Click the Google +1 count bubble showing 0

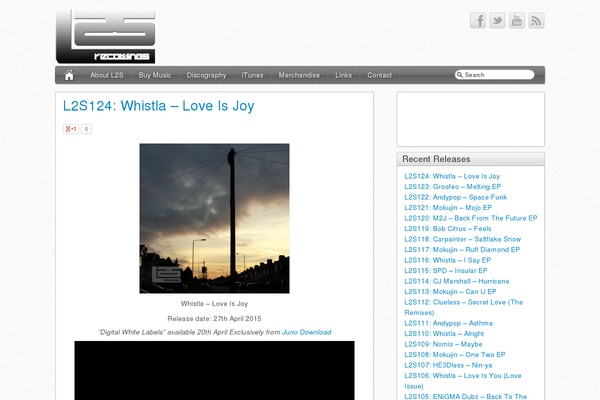86,129
